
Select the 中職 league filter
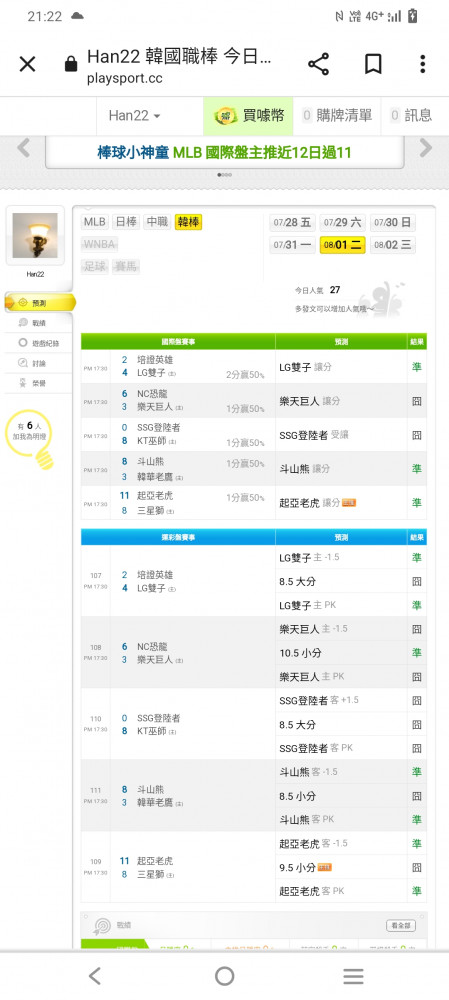tap(157, 222)
